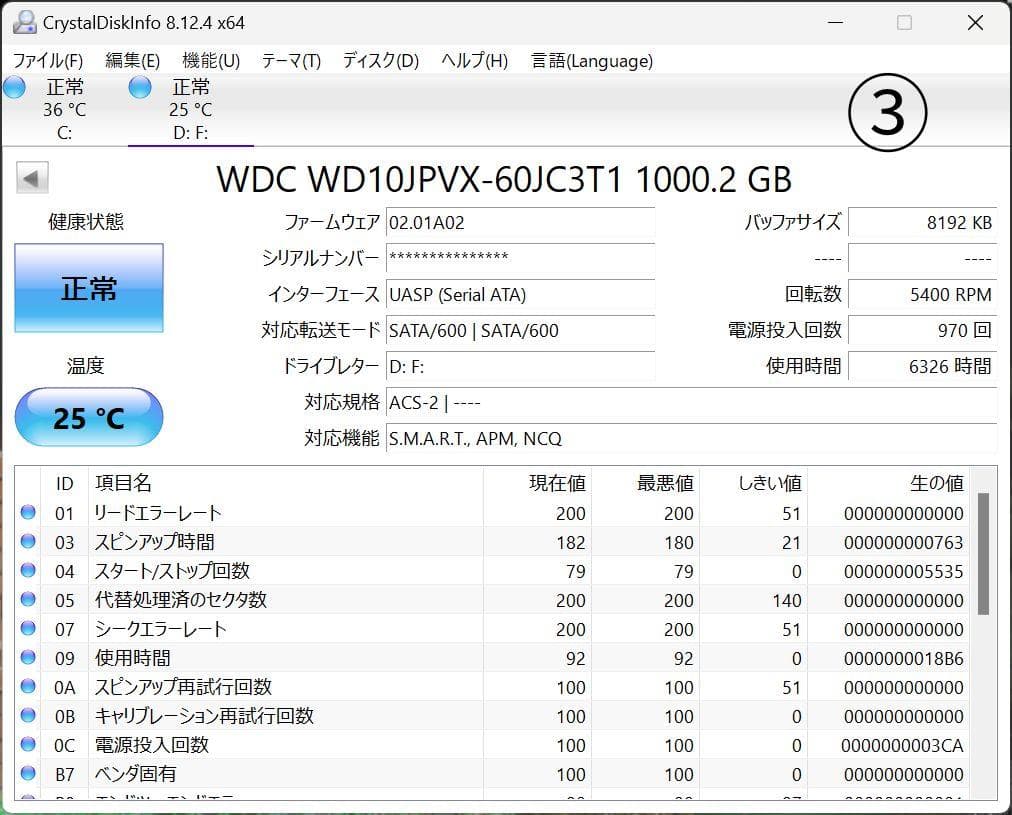Screen dimensions: 1012x815
Task: Click the rotation rate value 5400 RPM
Action: [922, 294]
